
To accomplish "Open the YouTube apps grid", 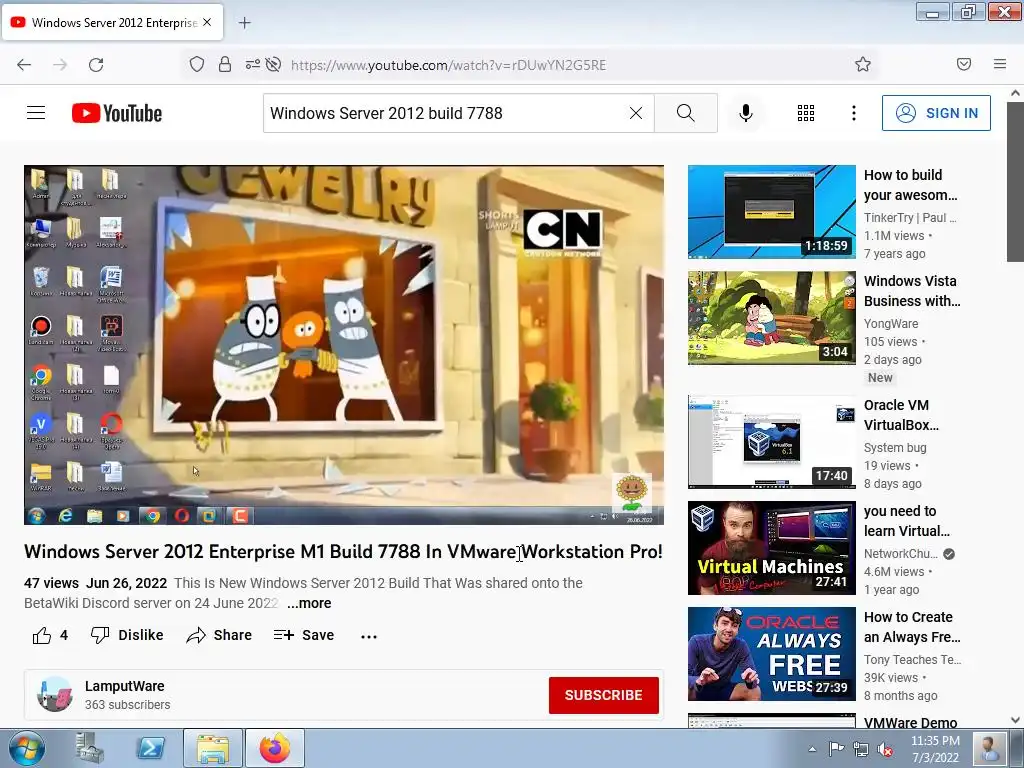I will (x=806, y=113).
